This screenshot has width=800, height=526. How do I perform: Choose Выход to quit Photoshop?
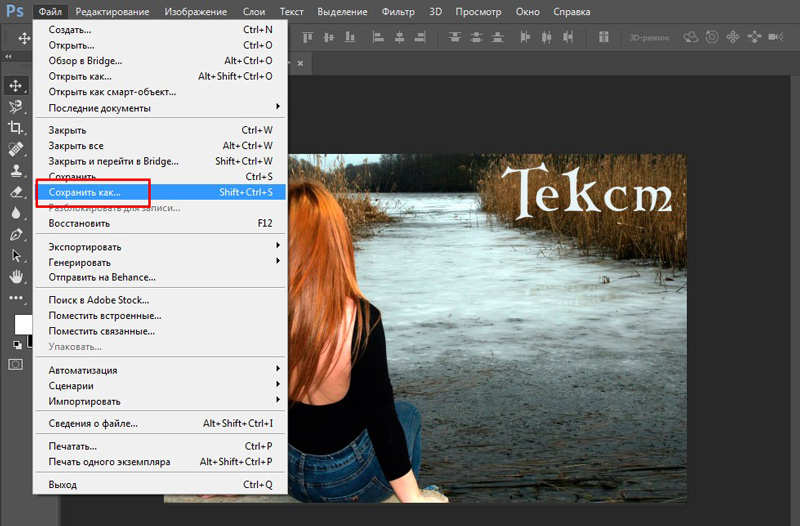(160, 485)
